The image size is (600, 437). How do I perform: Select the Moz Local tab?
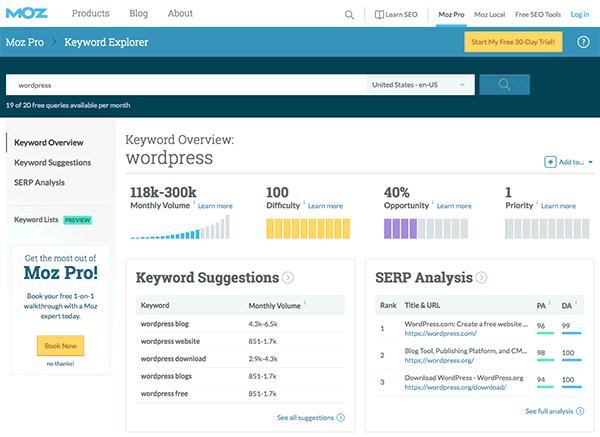(489, 15)
